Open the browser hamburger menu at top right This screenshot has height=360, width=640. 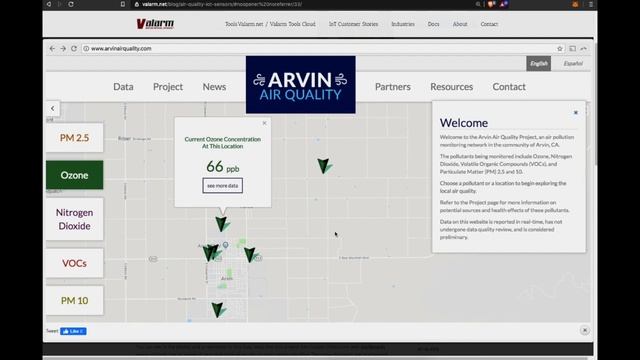591,4
